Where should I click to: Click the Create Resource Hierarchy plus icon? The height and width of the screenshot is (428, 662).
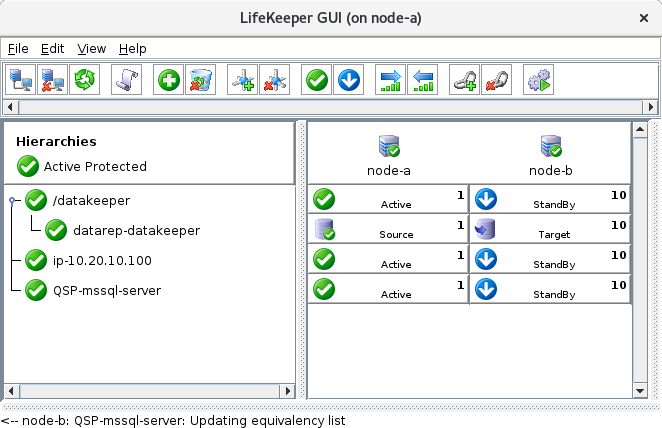pyautogui.click(x=168, y=80)
